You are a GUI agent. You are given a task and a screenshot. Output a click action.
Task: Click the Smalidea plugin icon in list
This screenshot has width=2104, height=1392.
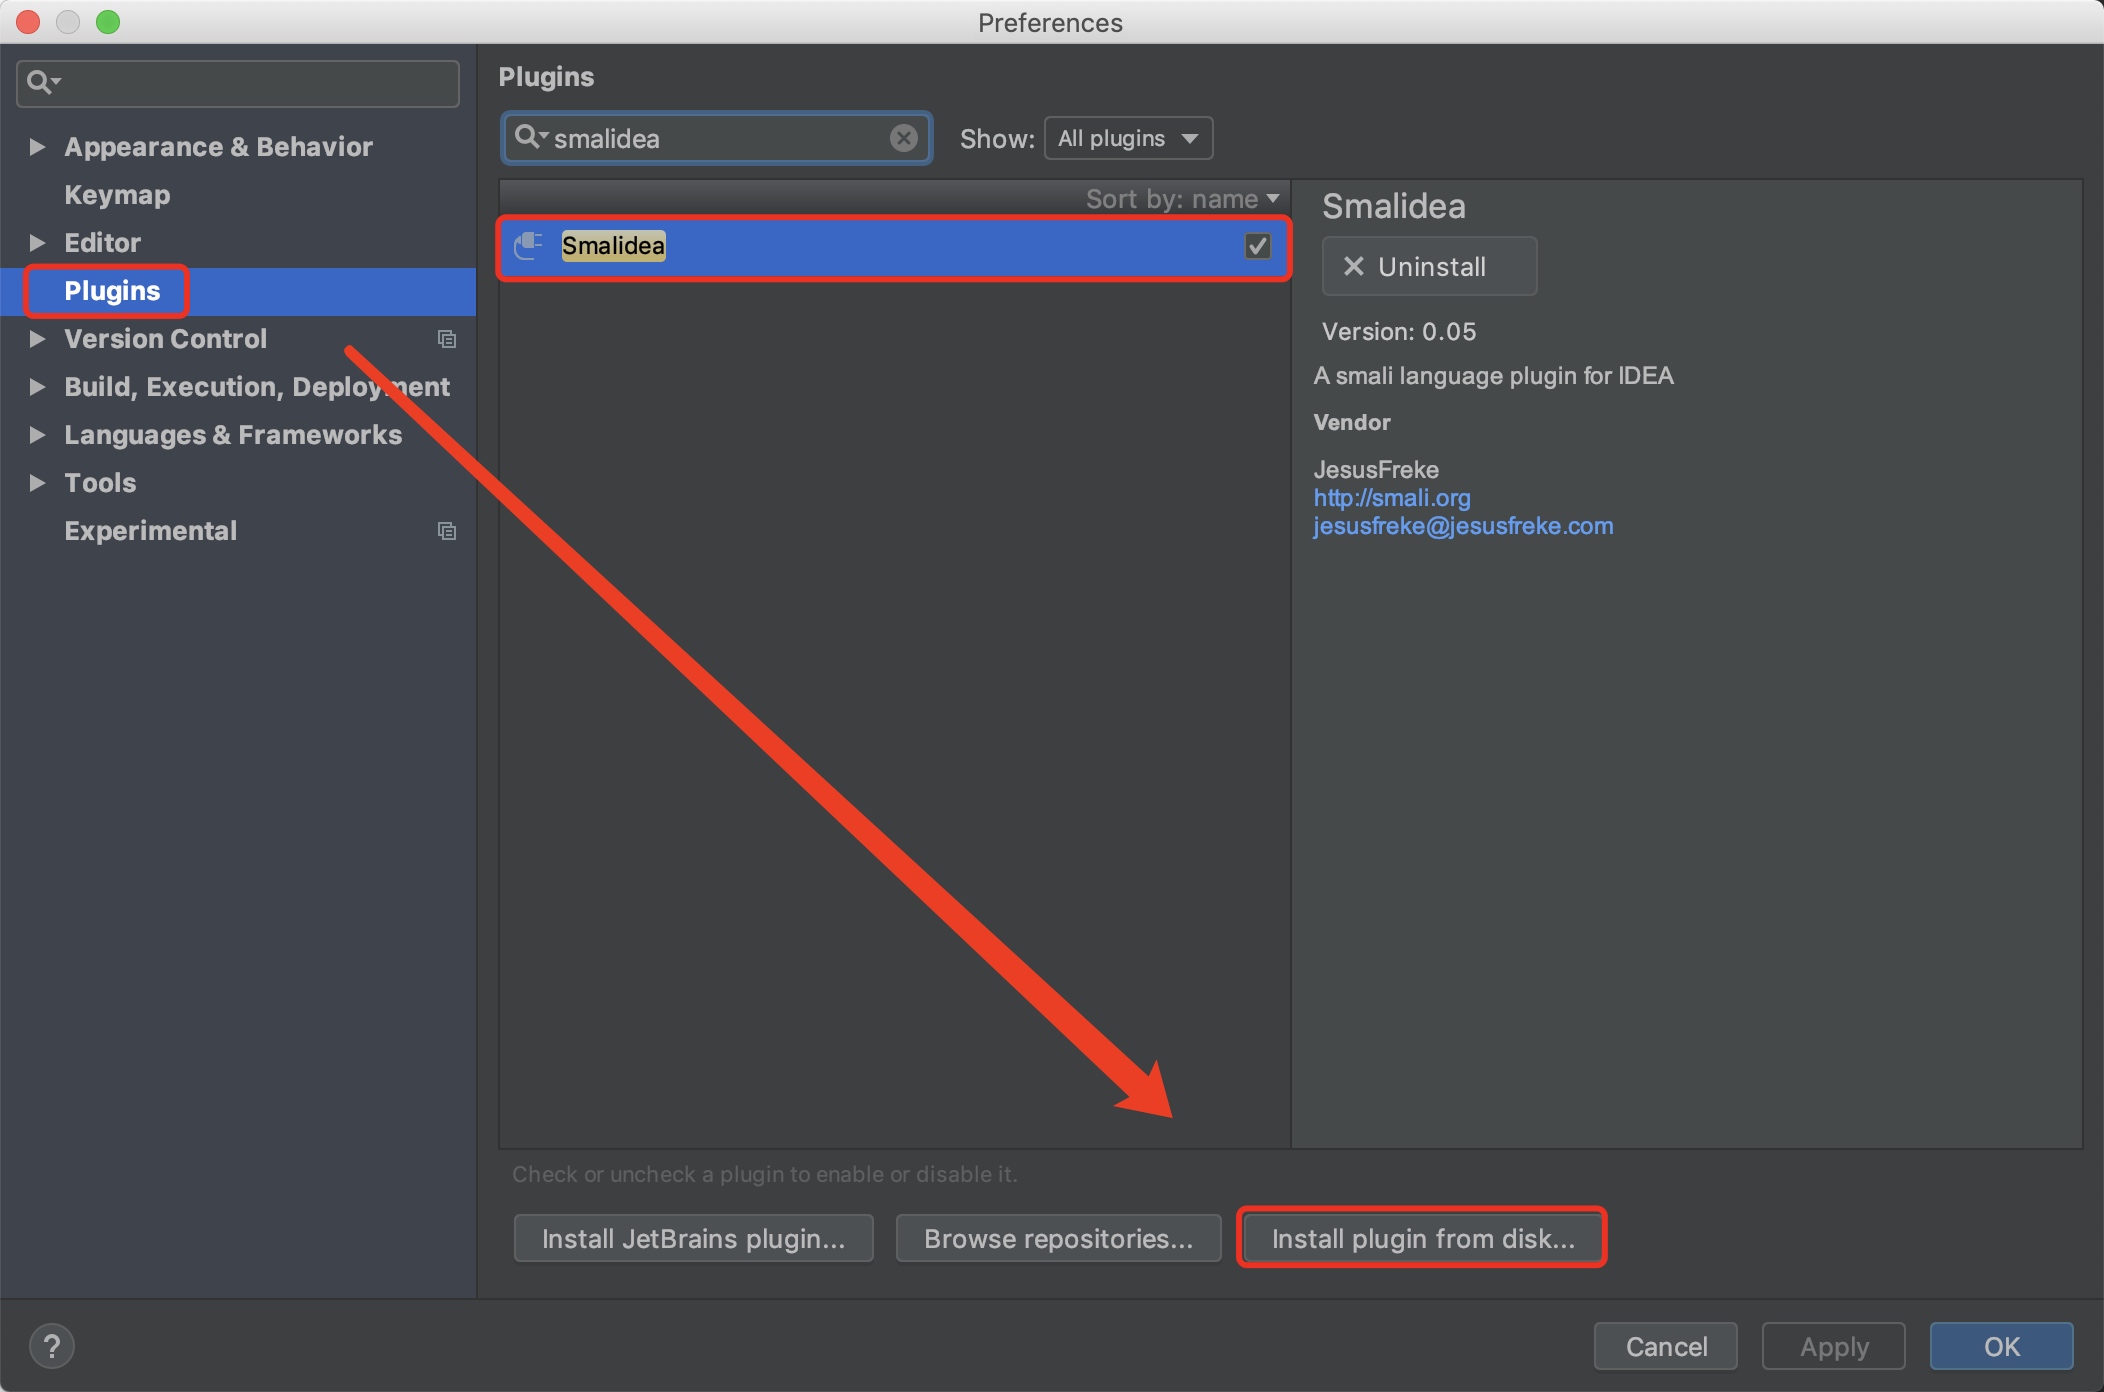tap(528, 245)
